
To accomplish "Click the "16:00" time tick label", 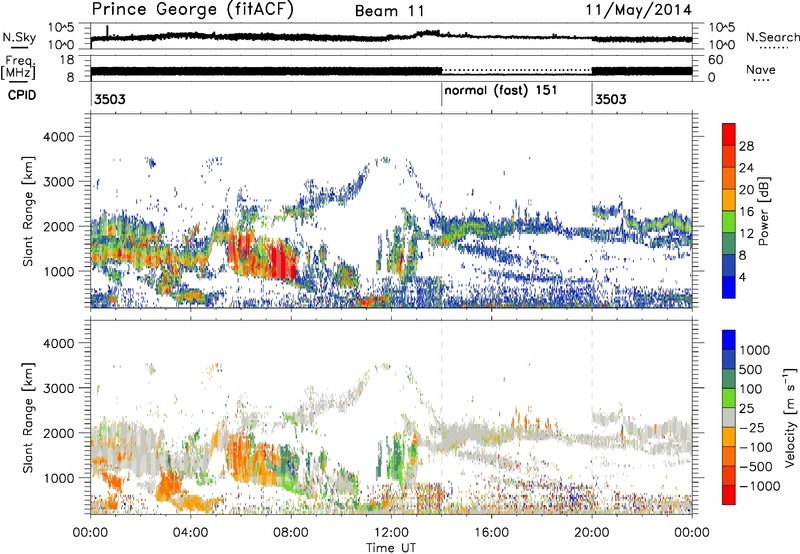I will (491, 533).
